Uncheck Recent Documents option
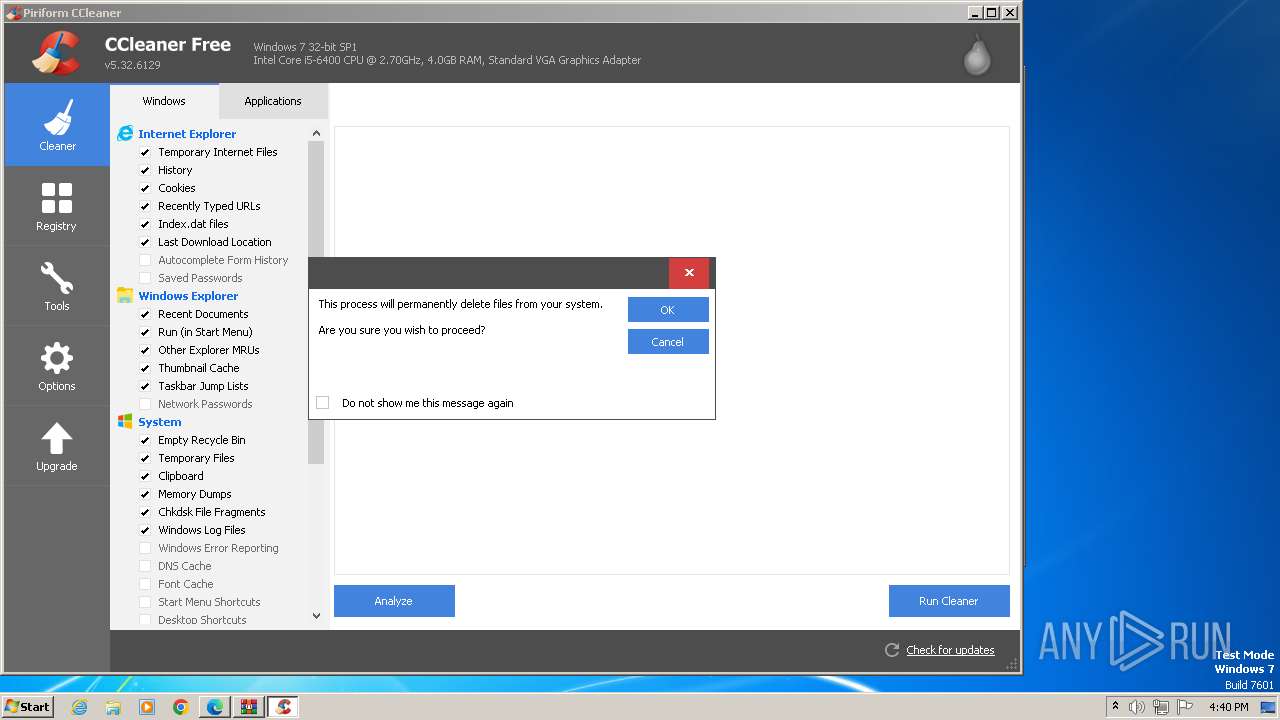This screenshot has width=1280, height=720. [145, 314]
